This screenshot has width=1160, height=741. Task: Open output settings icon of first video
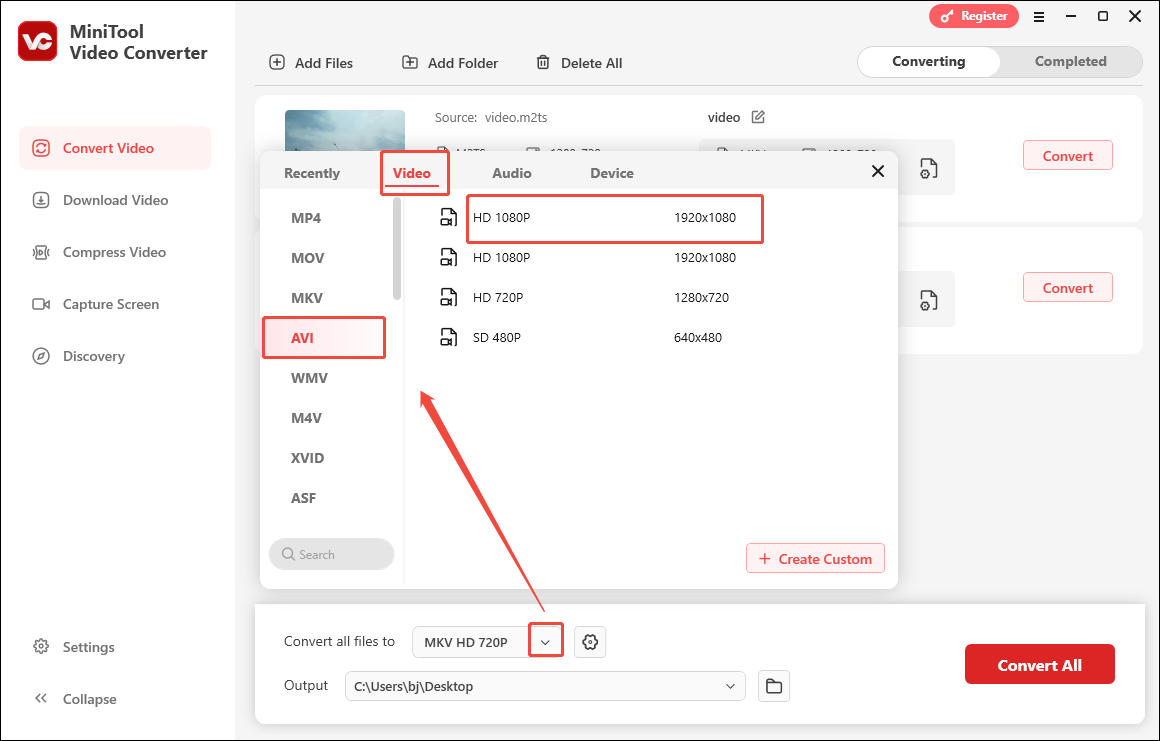(928, 169)
